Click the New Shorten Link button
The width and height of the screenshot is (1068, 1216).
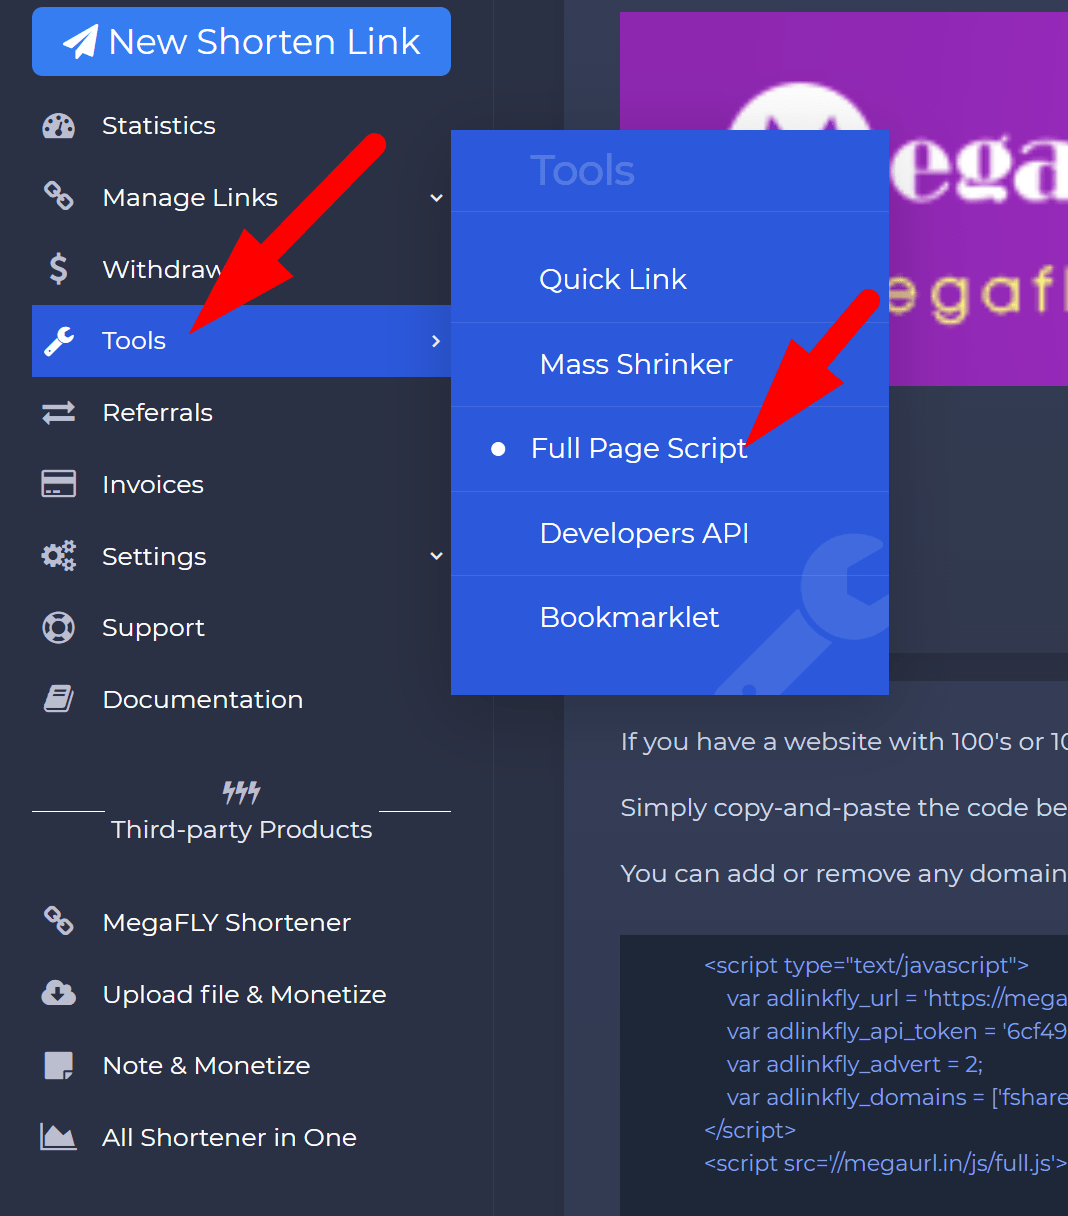(241, 41)
